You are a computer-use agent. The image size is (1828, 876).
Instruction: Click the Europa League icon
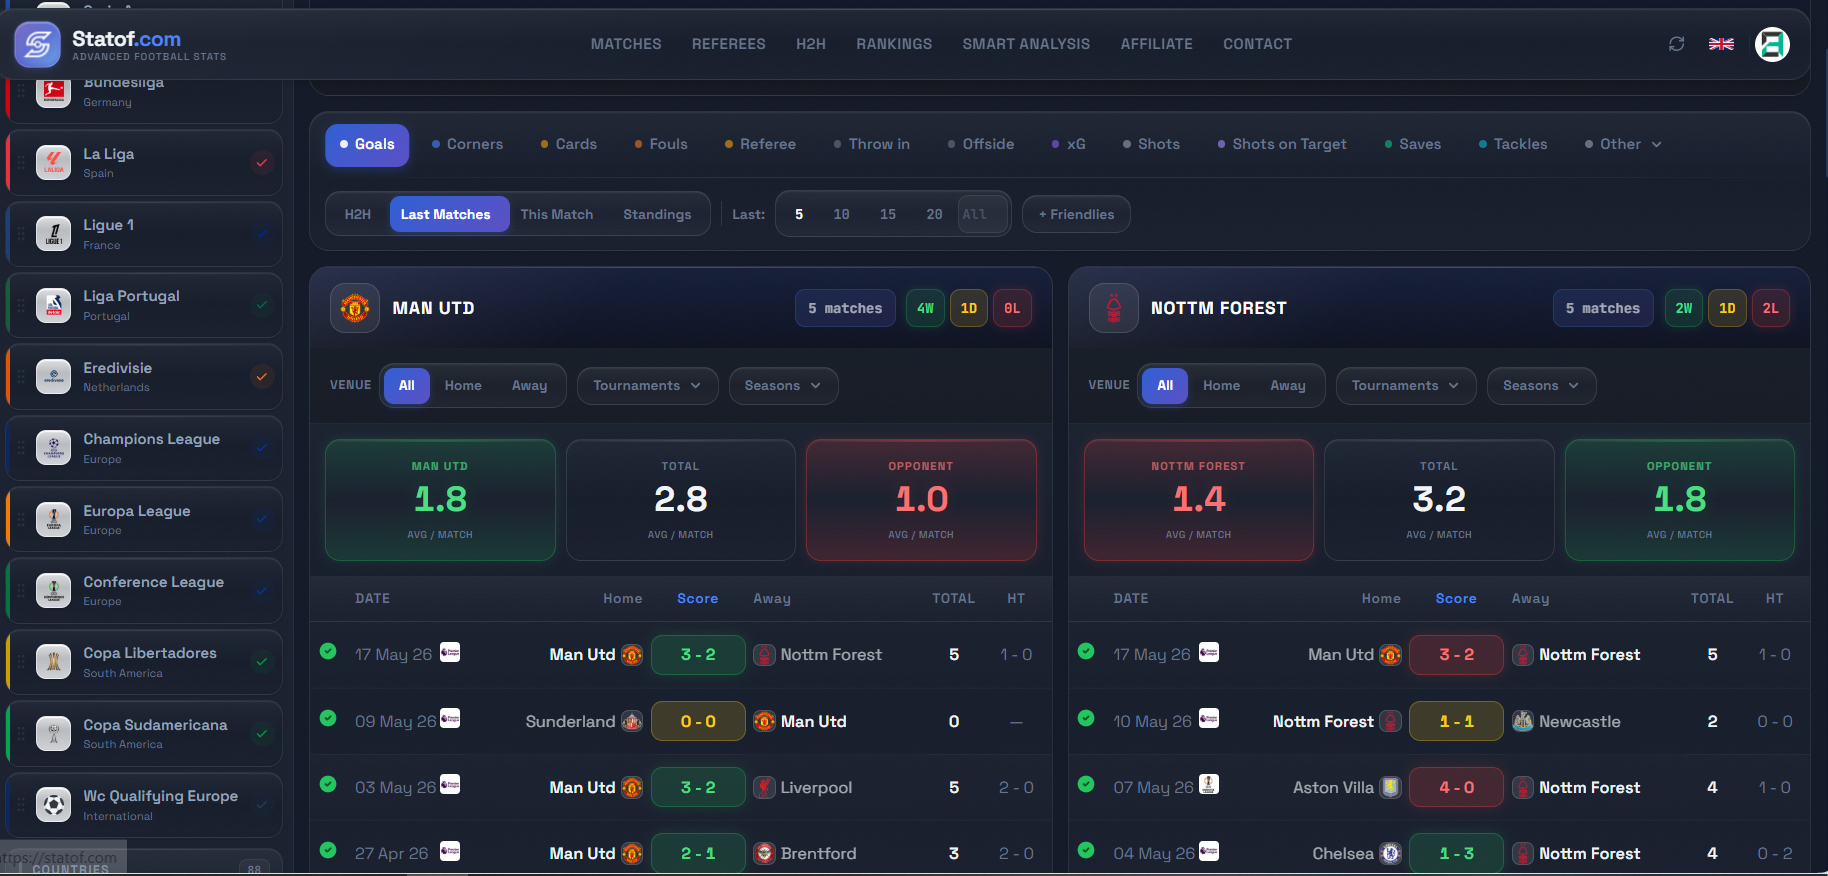pyautogui.click(x=54, y=519)
